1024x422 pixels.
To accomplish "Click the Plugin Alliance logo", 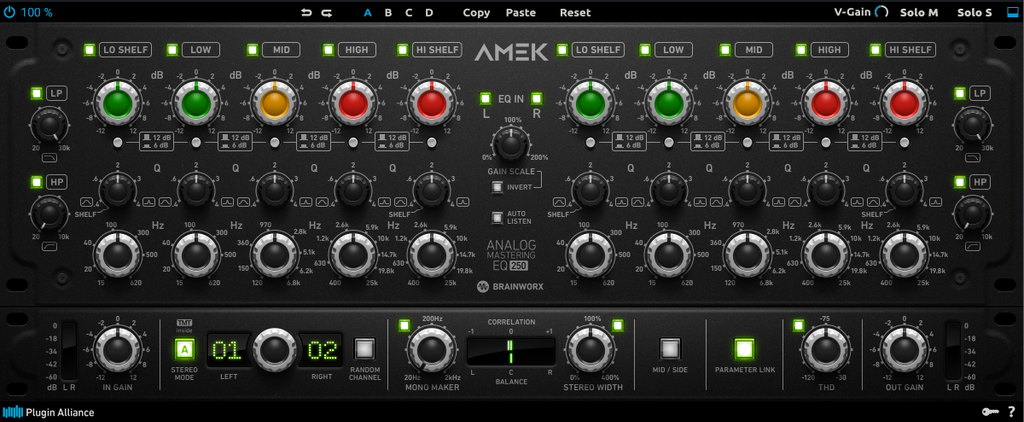I will (48, 412).
